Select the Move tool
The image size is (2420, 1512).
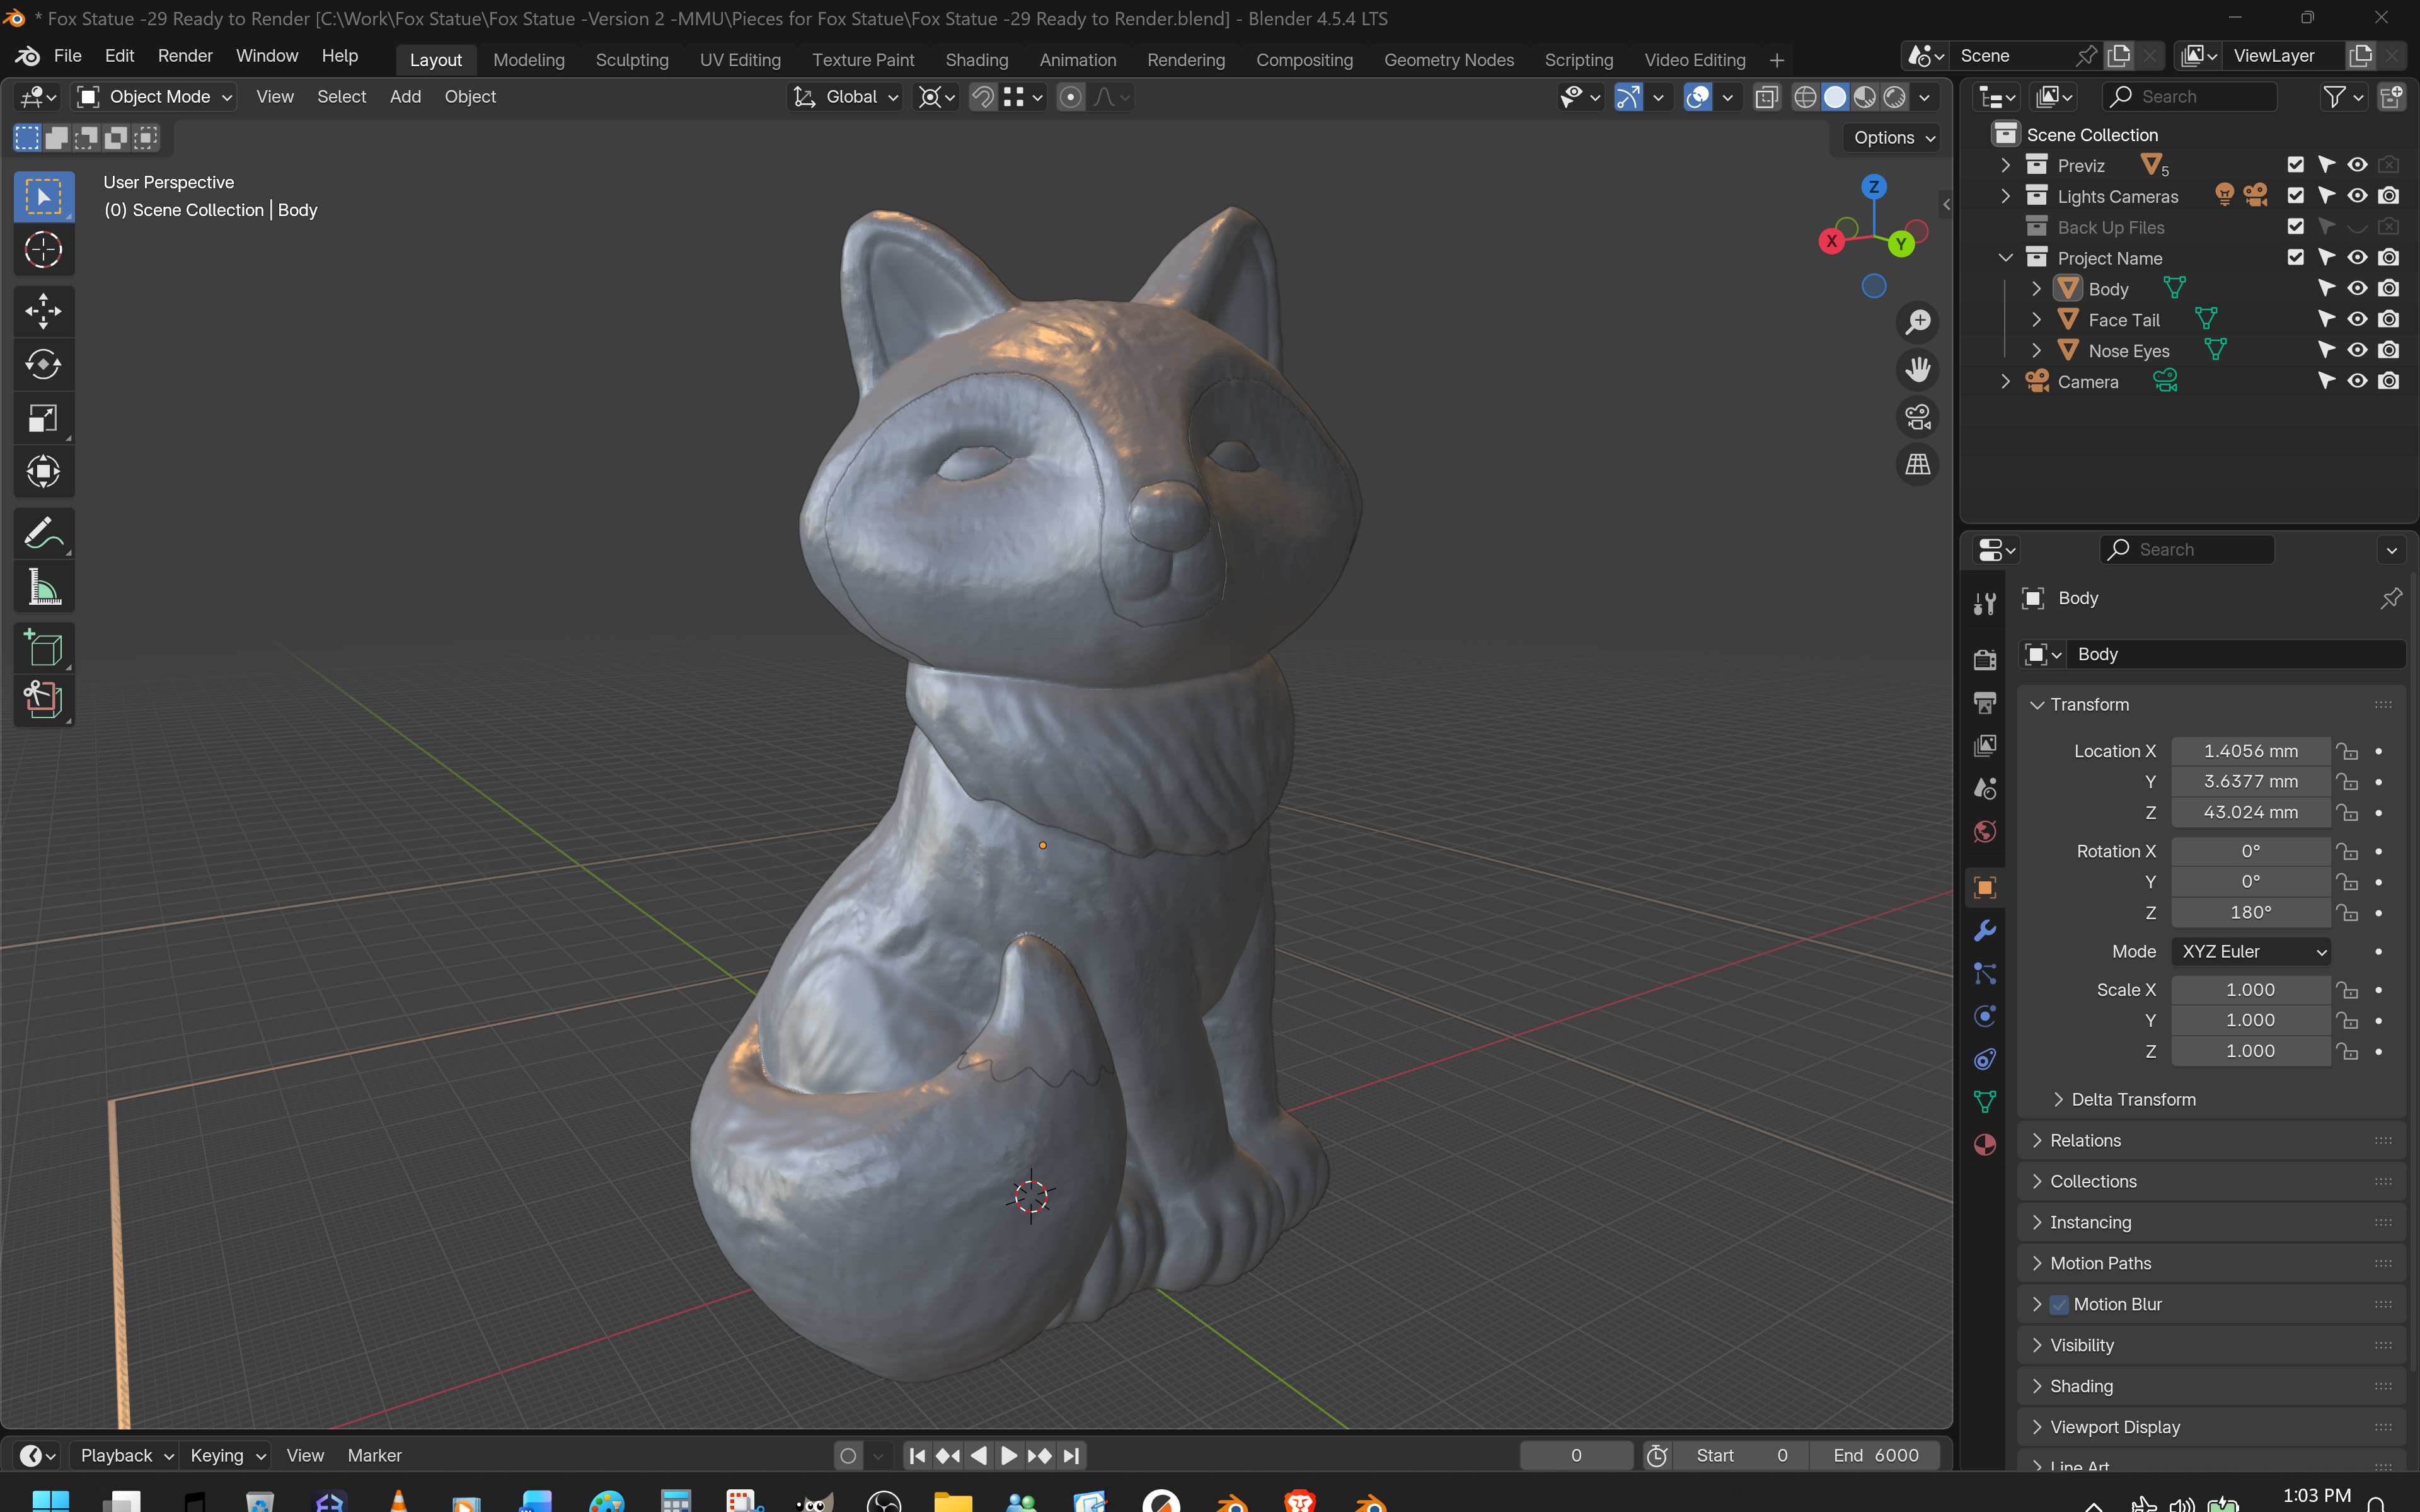click(43, 311)
